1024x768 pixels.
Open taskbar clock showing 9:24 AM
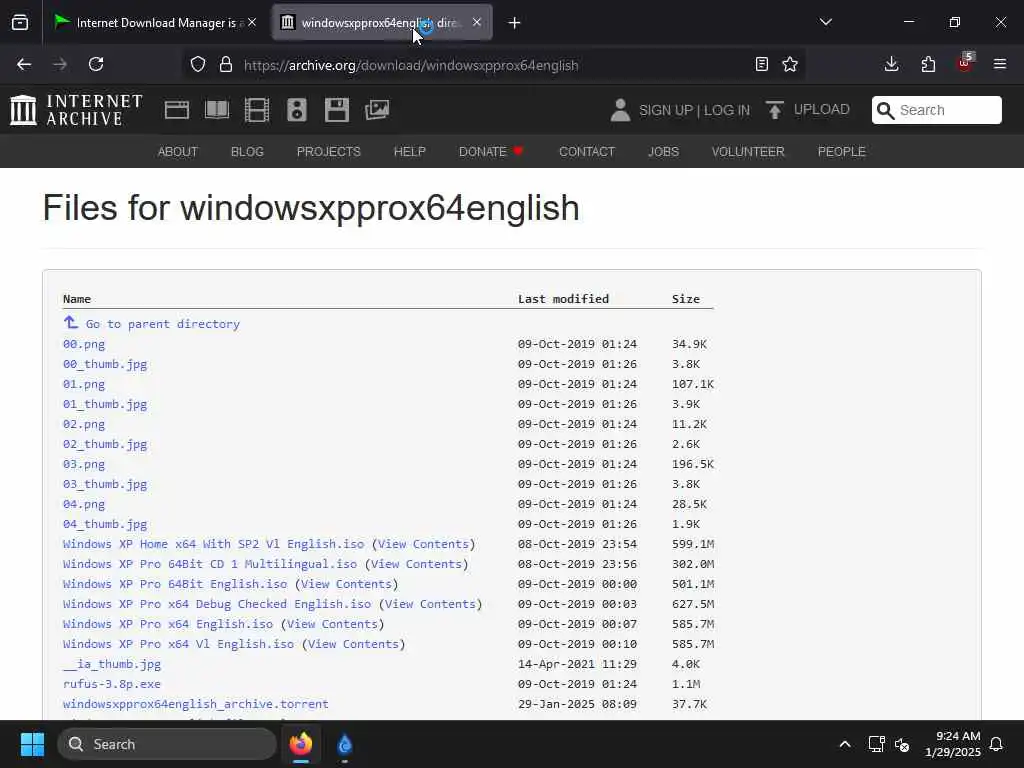pos(953,744)
